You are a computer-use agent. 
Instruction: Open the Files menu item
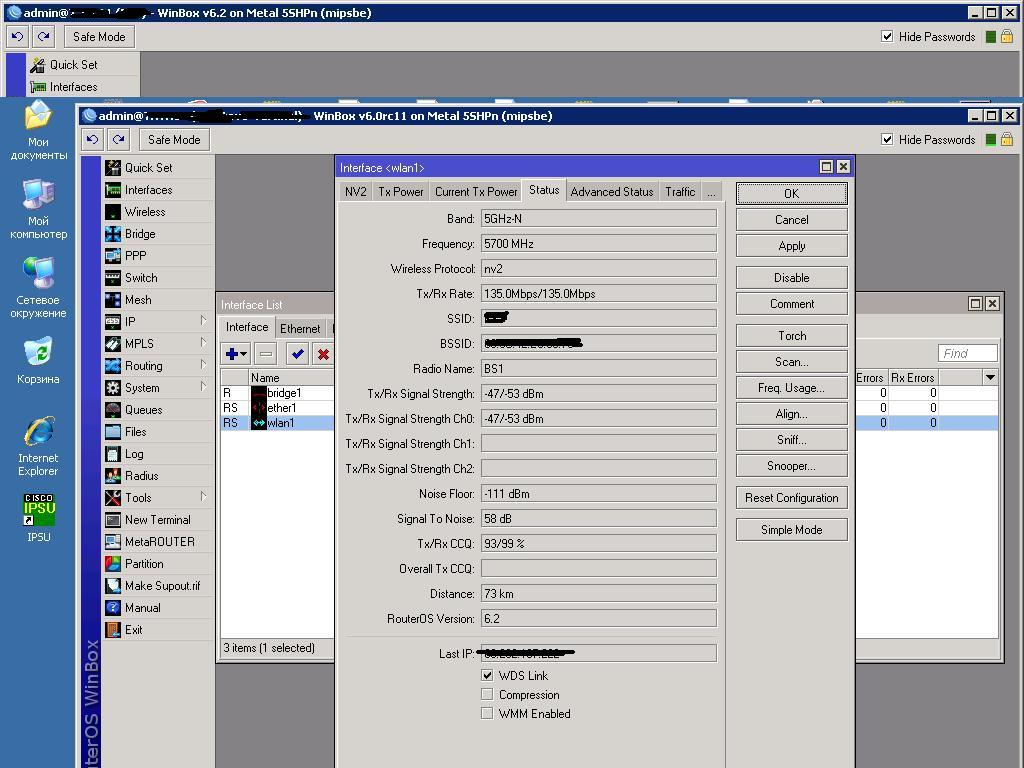coord(158,432)
